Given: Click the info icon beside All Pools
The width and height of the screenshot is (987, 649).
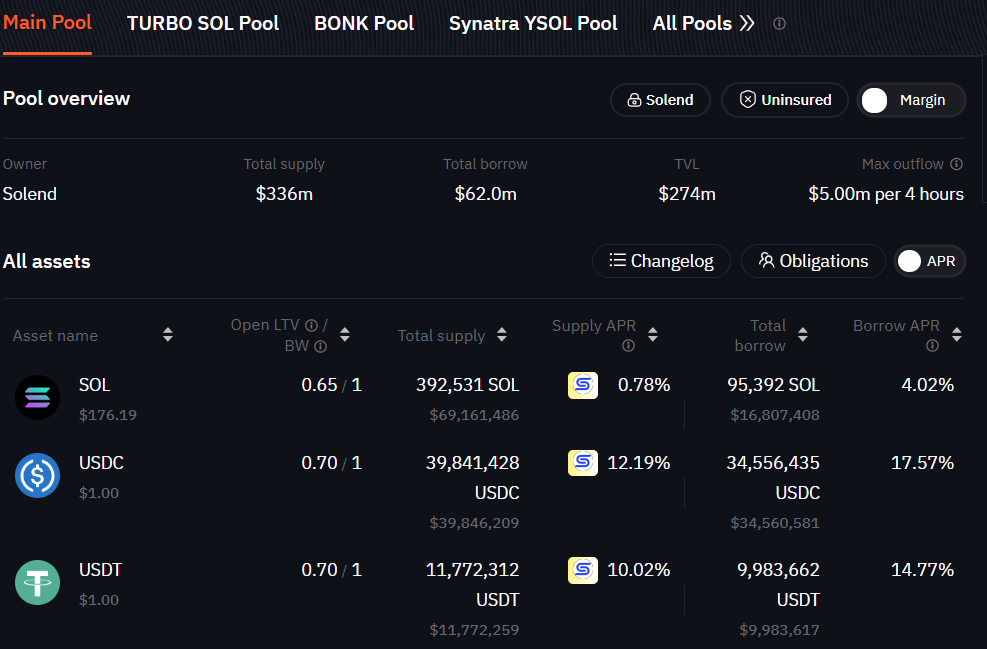Looking at the screenshot, I should [779, 24].
